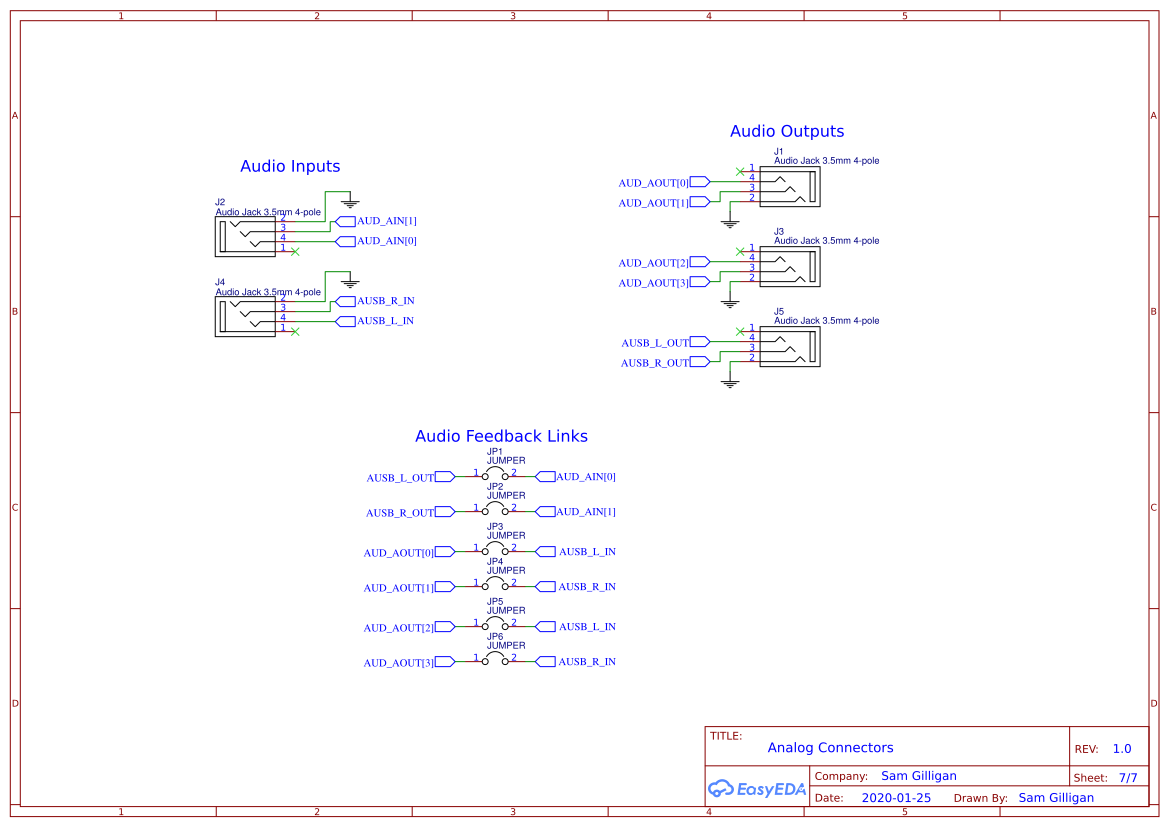Toggle jumper JP4
The height and width of the screenshot is (827, 1169).
click(x=493, y=581)
